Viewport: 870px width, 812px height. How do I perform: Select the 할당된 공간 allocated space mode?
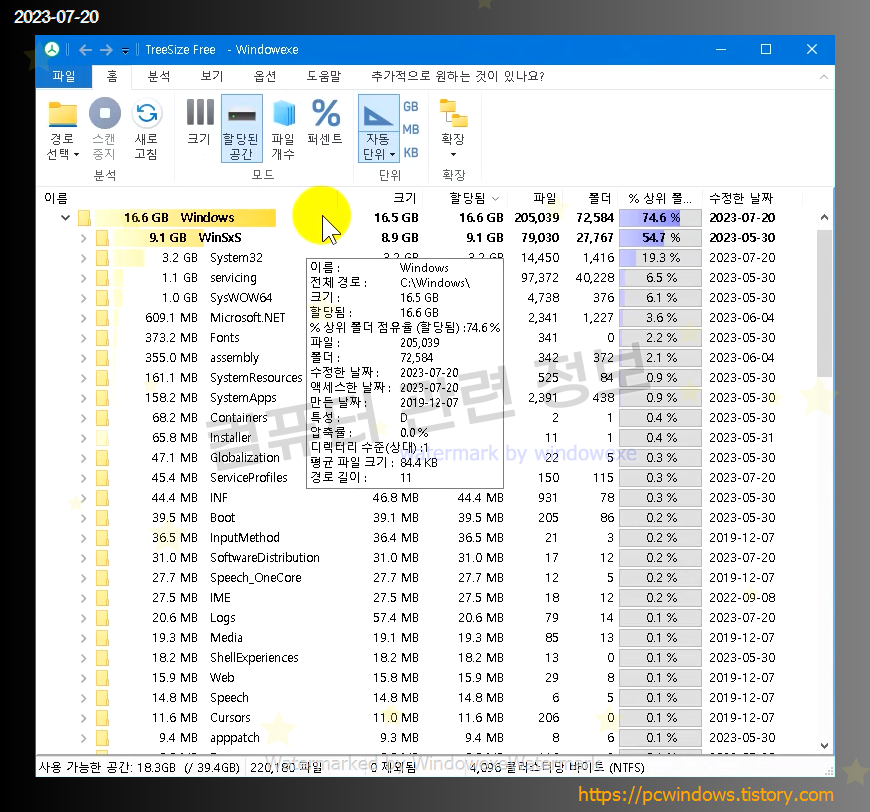[241, 129]
